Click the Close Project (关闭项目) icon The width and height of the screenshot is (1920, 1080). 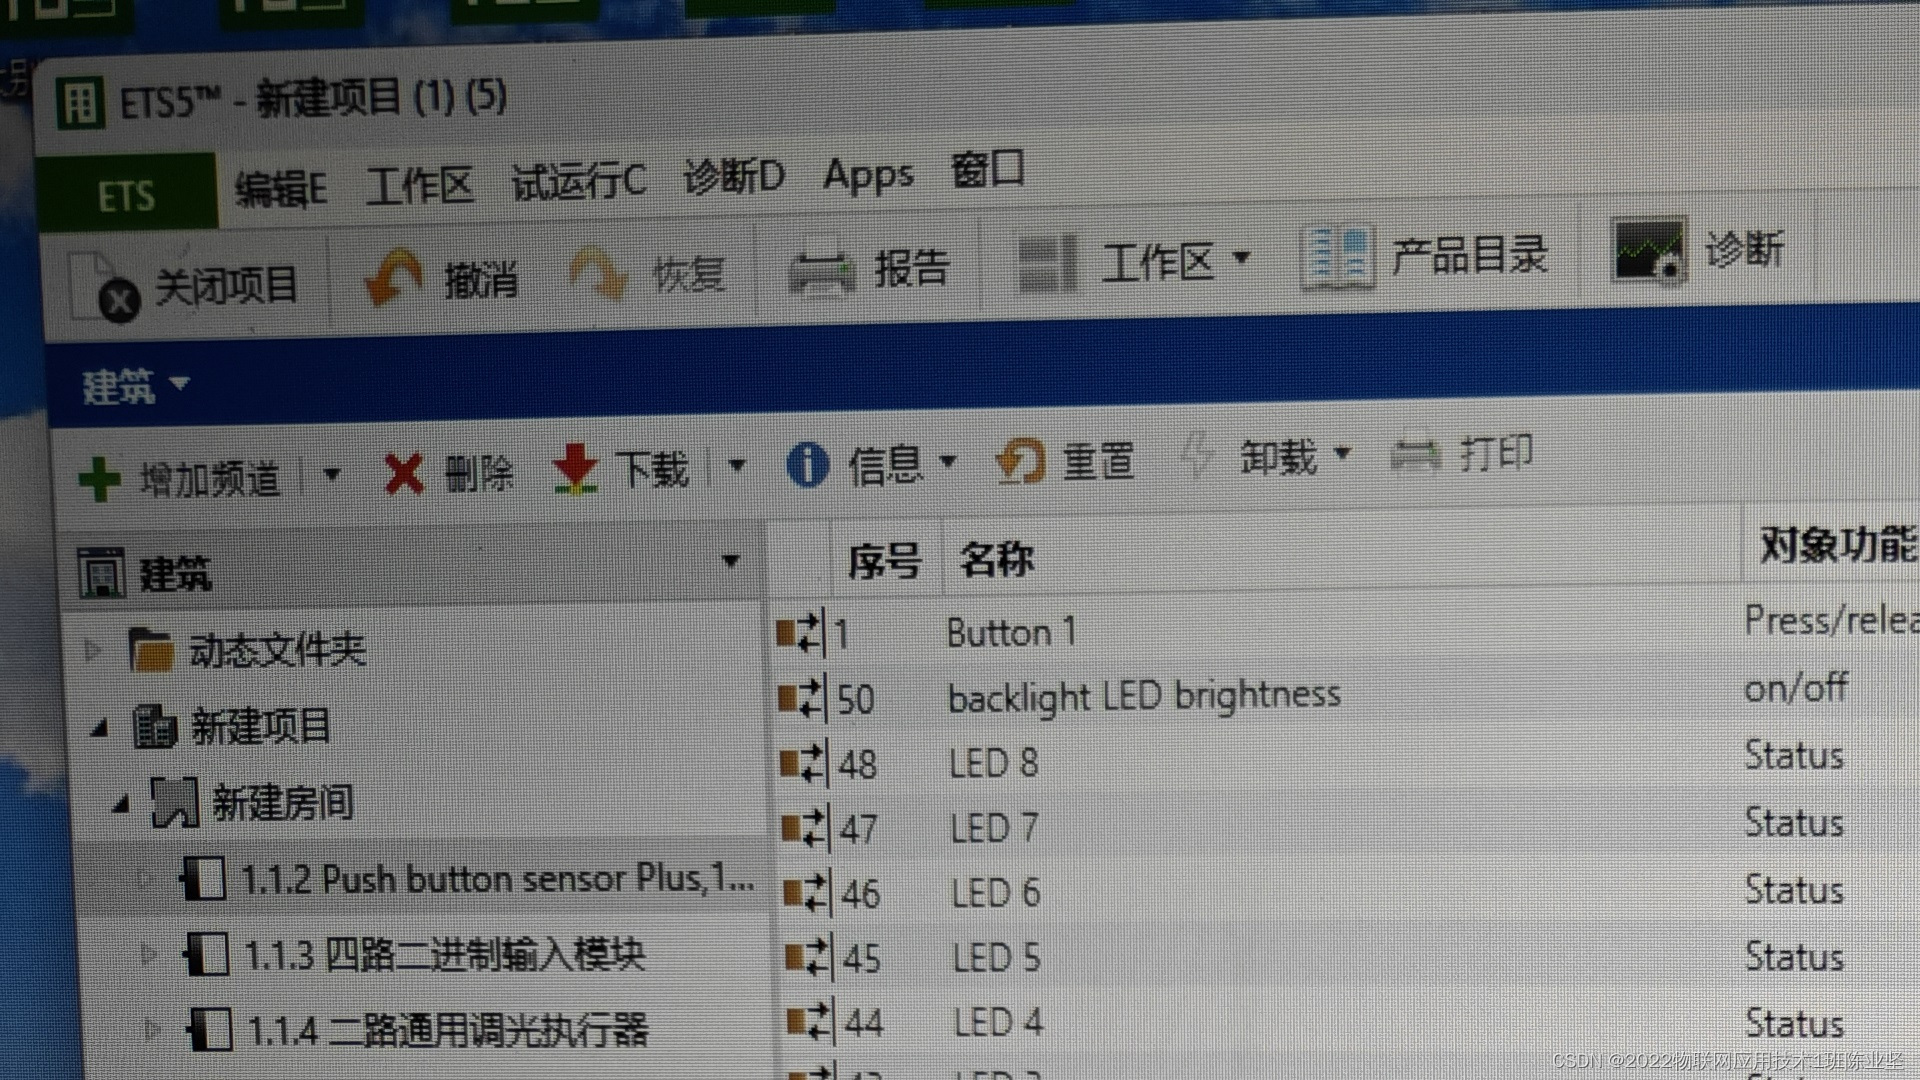coord(104,287)
